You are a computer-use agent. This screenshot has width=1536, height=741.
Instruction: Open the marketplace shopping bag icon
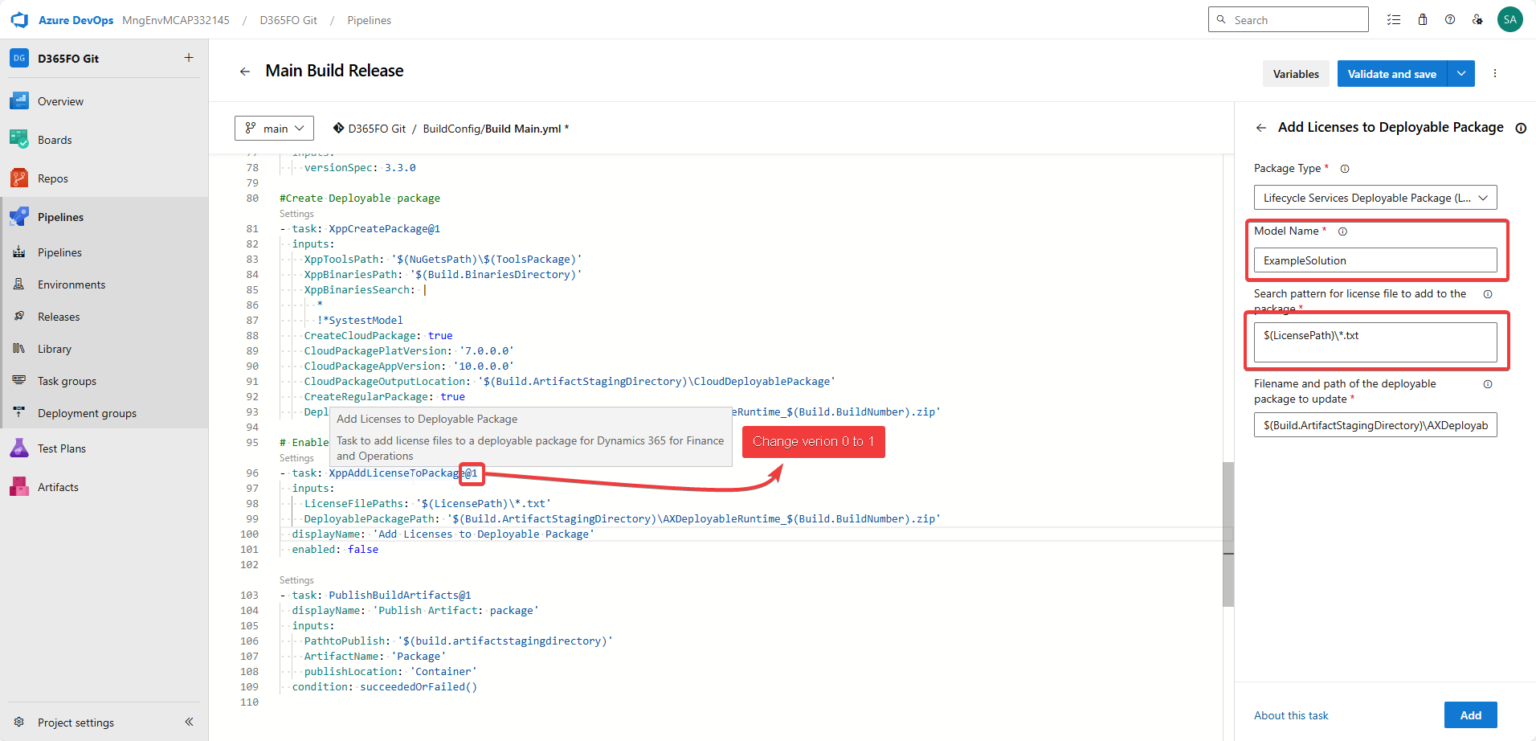[x=1422, y=20]
